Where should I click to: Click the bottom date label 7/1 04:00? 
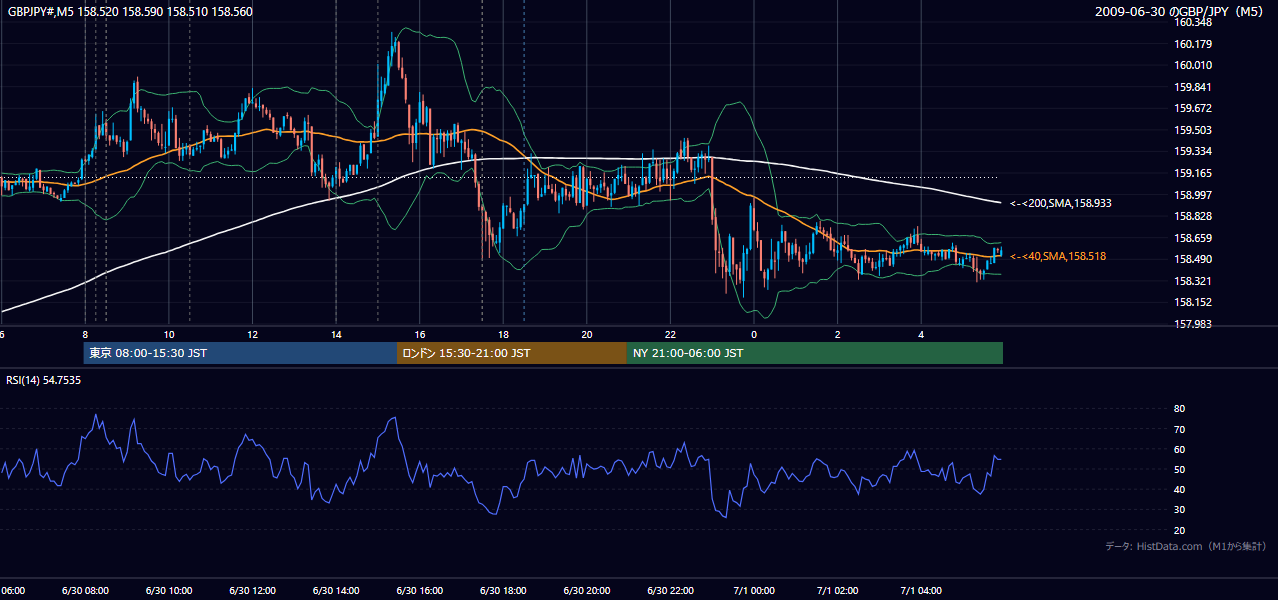[x=921, y=590]
